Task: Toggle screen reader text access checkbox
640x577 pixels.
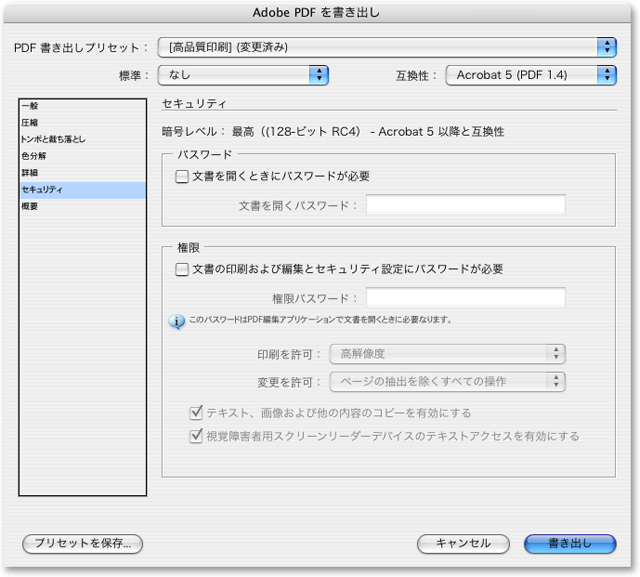Action: (x=196, y=436)
